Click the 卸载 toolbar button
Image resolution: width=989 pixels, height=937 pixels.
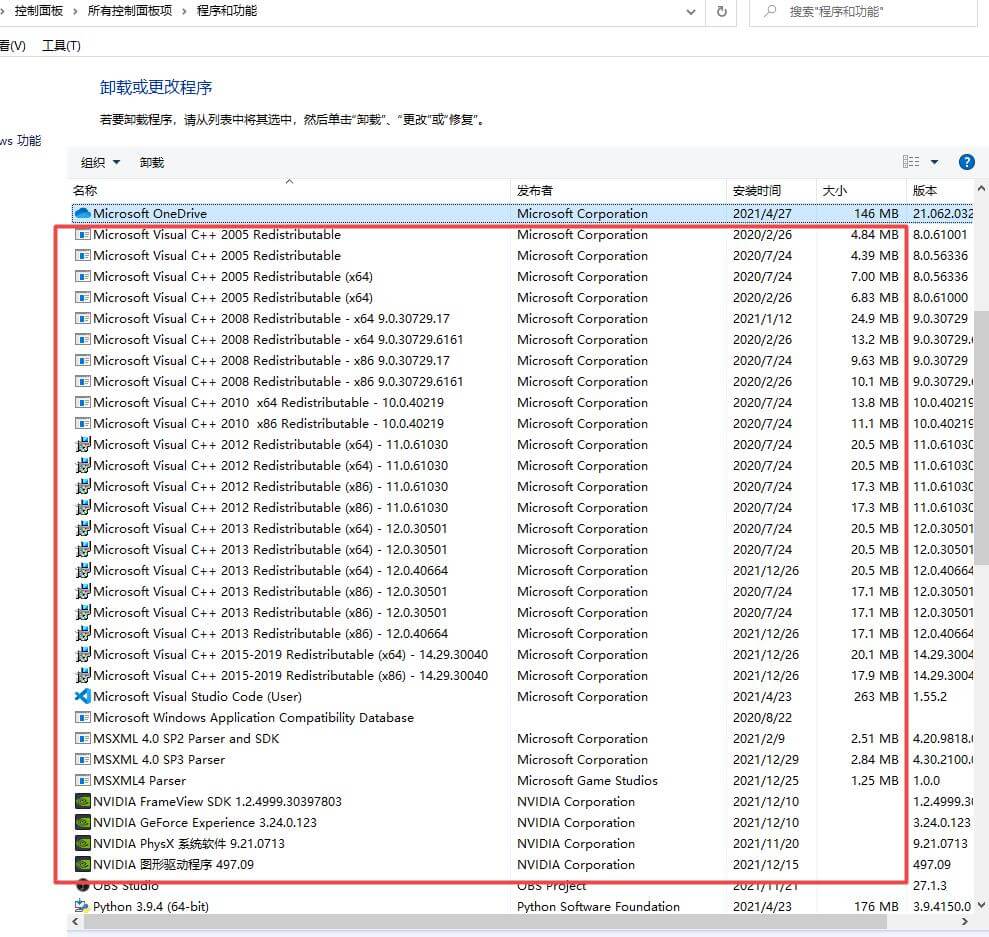[151, 163]
